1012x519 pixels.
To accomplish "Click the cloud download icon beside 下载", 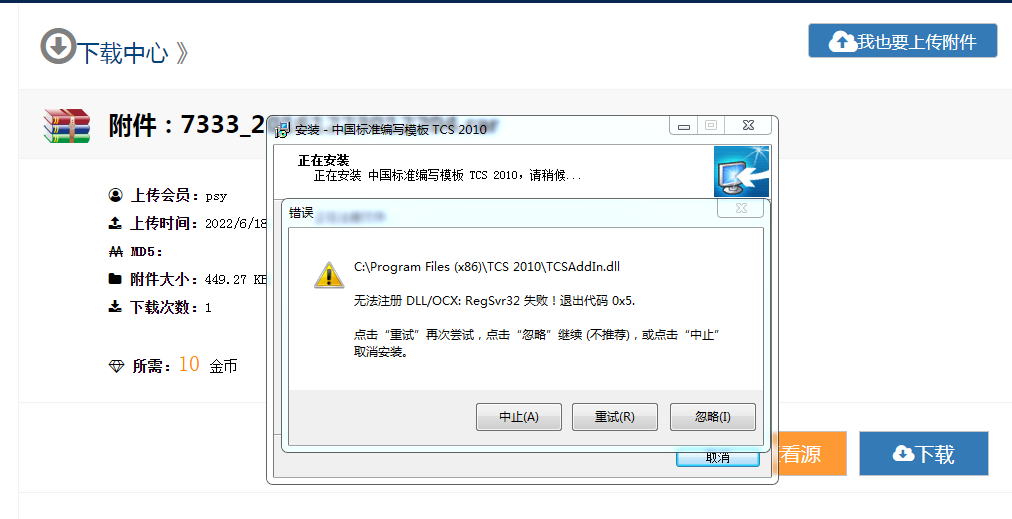I will (903, 454).
